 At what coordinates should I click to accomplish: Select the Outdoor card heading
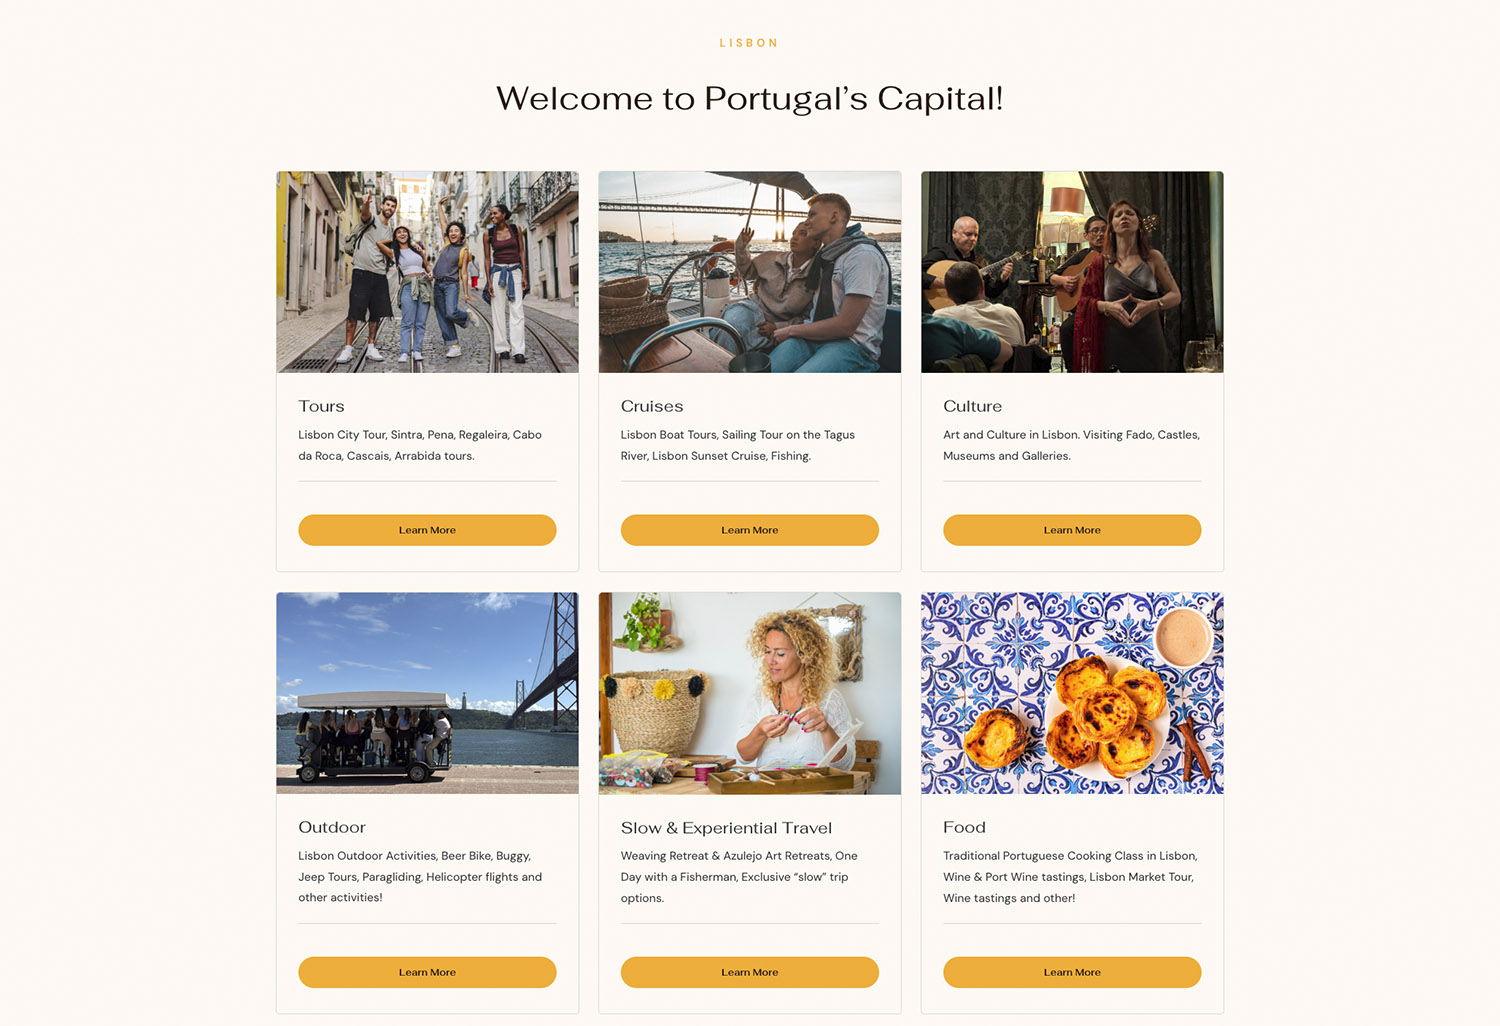[x=332, y=827]
